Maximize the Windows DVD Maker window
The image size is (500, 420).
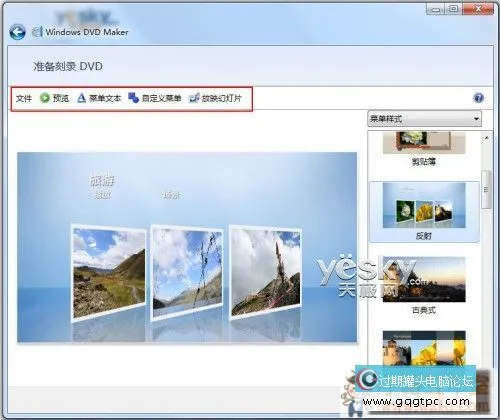(x=453, y=9)
